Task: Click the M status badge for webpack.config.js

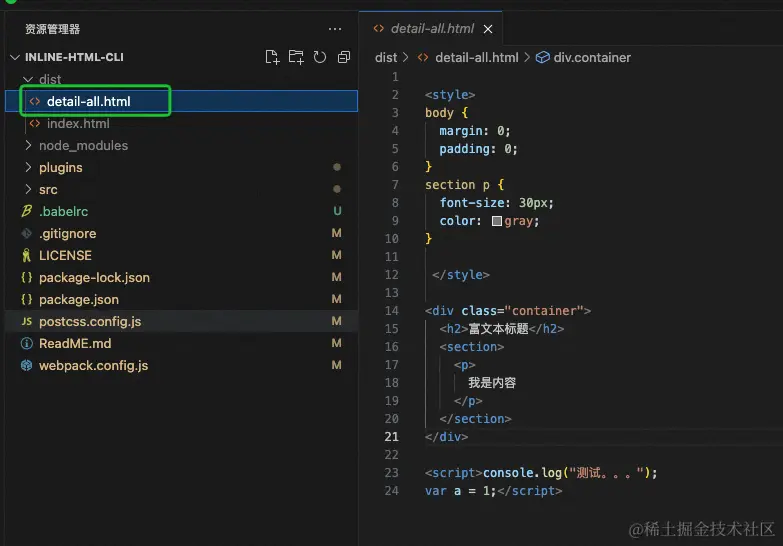Action: tap(337, 365)
